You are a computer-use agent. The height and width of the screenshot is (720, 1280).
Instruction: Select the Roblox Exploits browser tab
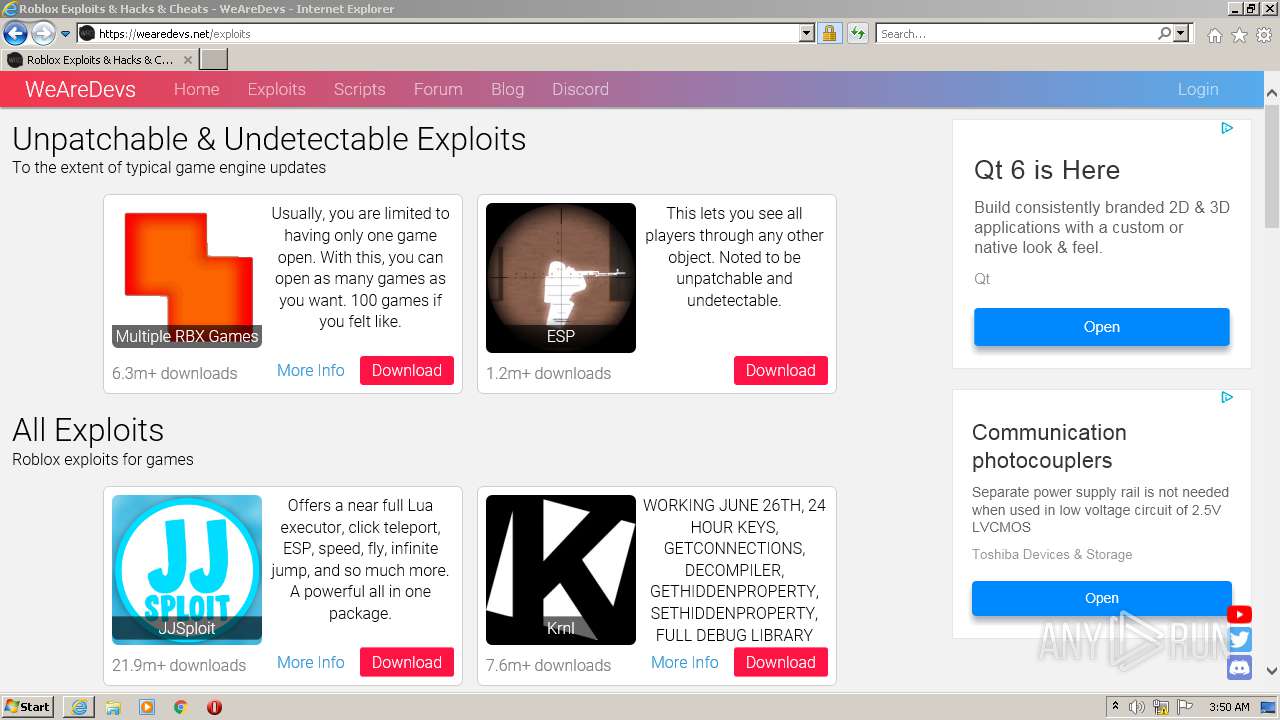pos(100,60)
